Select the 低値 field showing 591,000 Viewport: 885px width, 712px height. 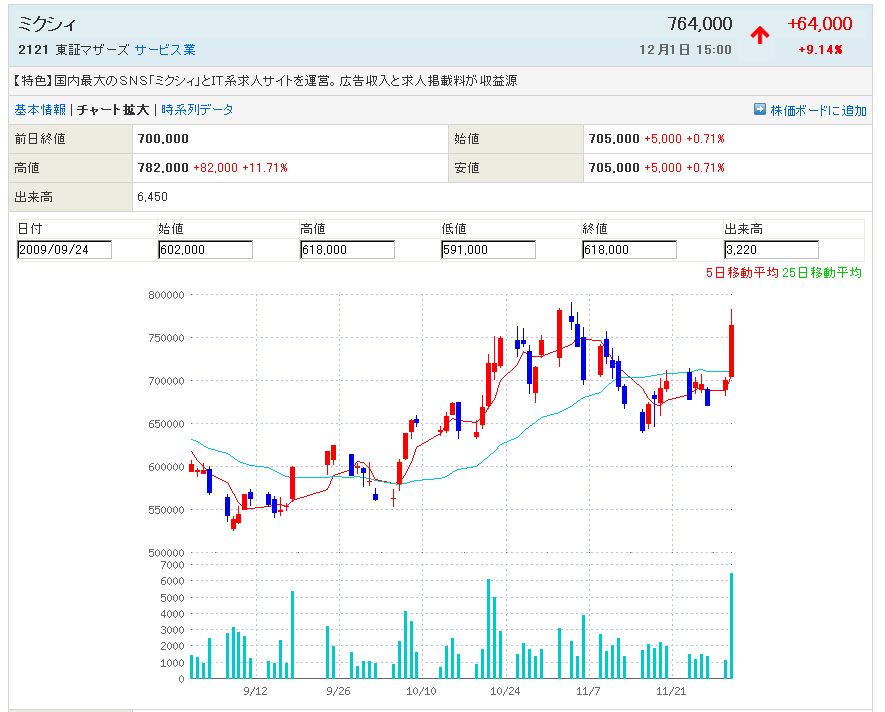(487, 250)
